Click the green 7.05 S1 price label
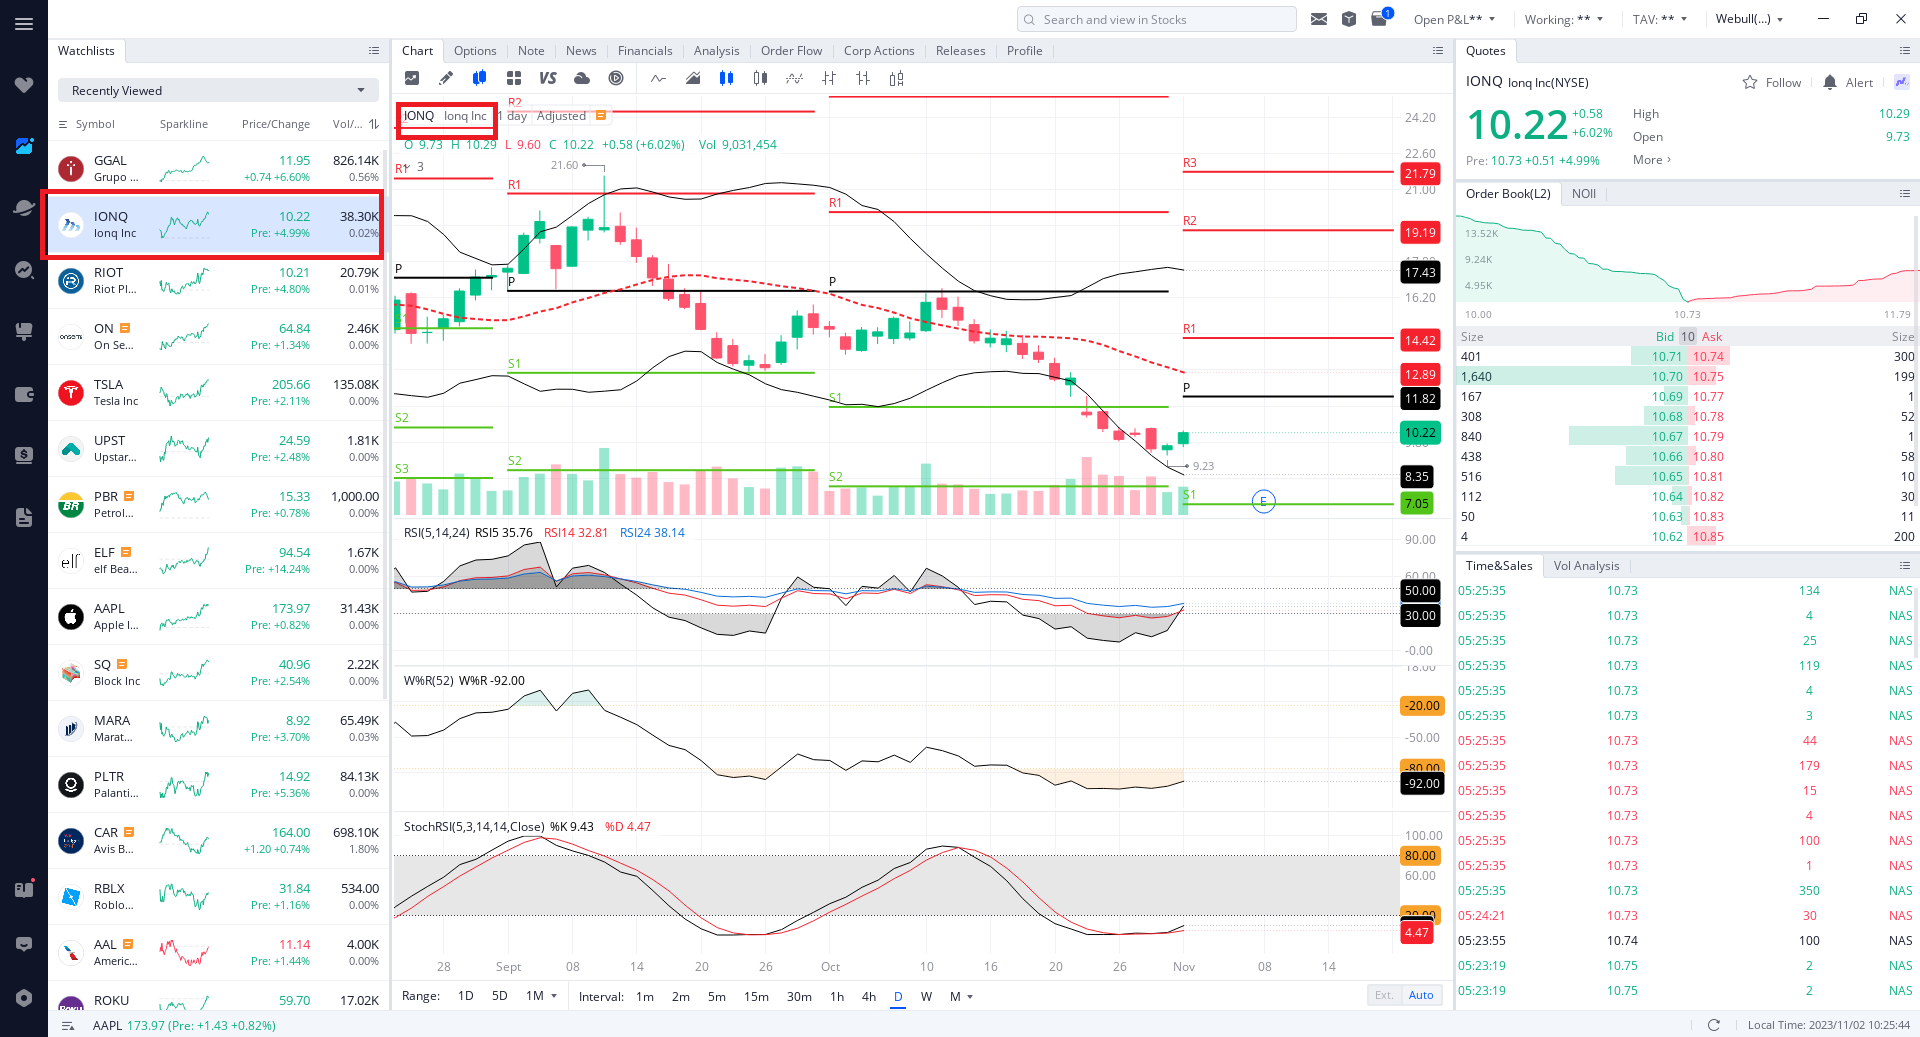This screenshot has width=1920, height=1037. point(1417,503)
